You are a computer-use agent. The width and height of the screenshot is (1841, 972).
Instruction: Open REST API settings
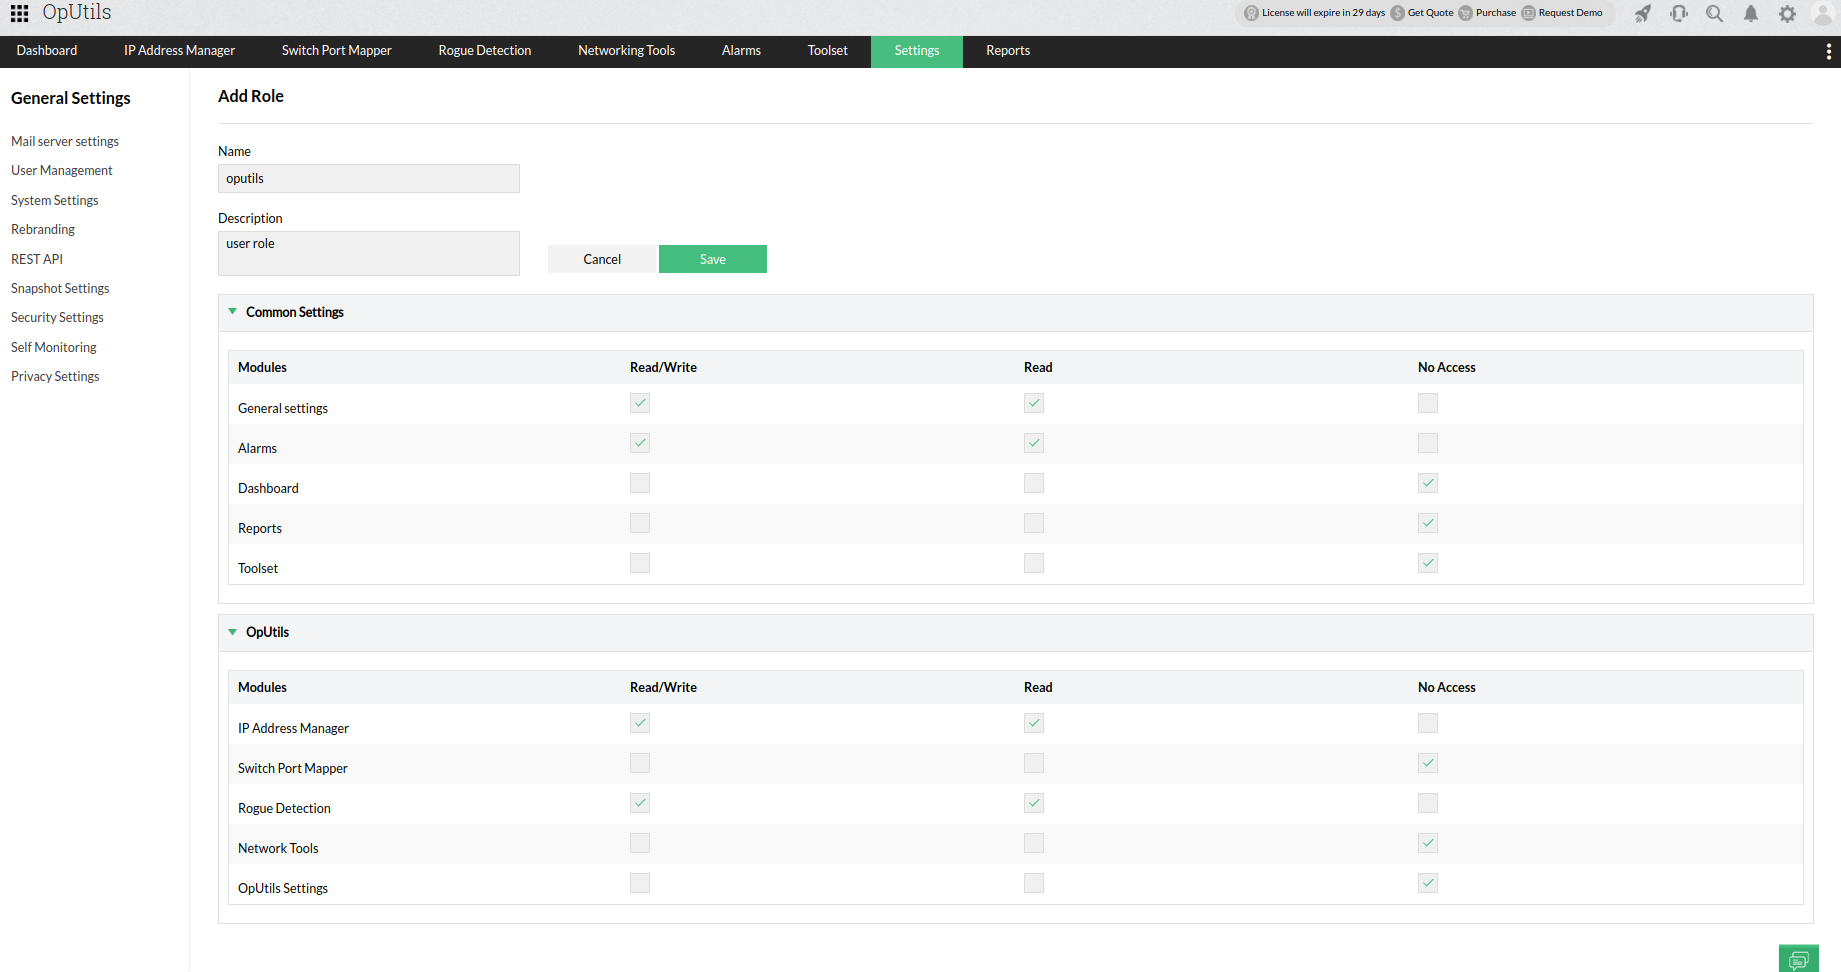tap(37, 259)
